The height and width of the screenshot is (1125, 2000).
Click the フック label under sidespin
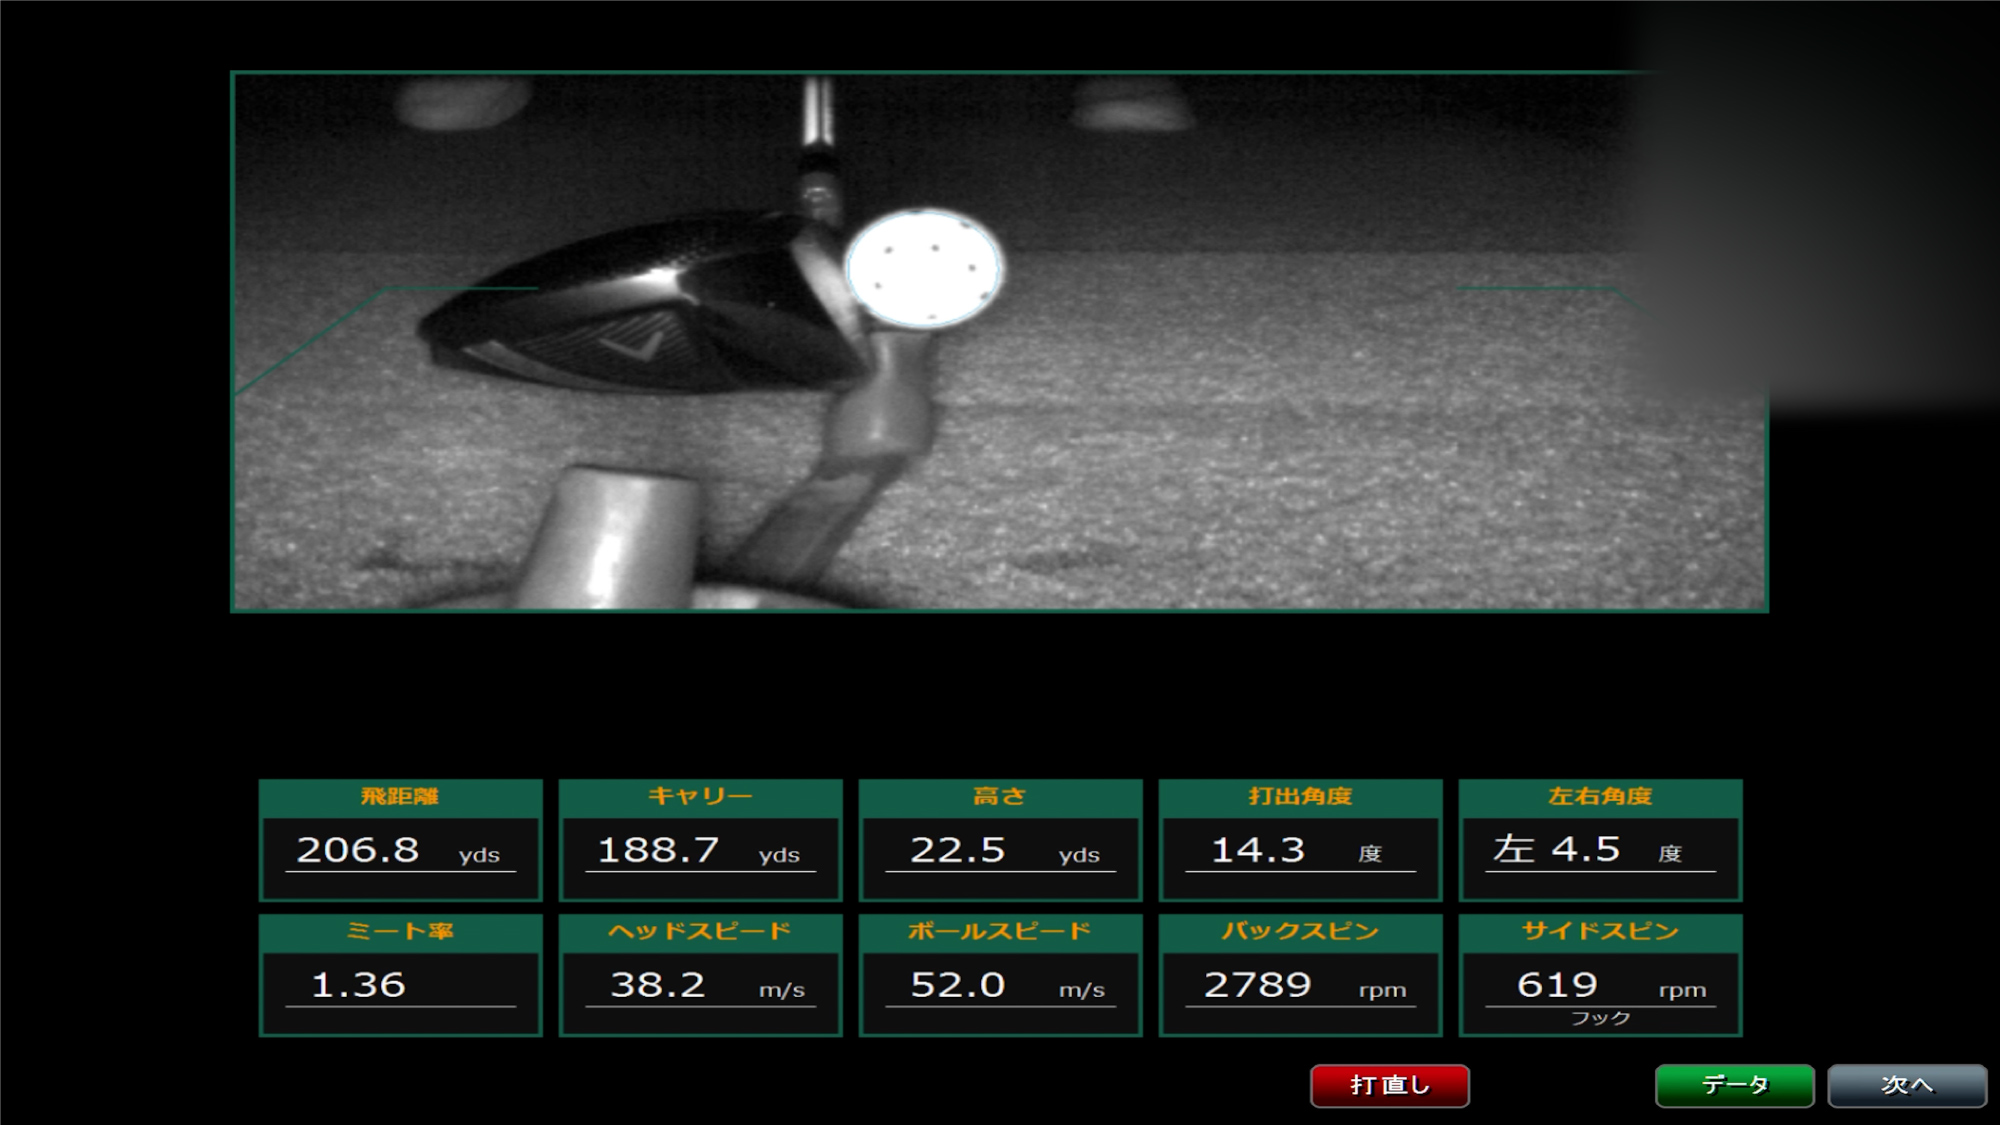(1600, 1018)
